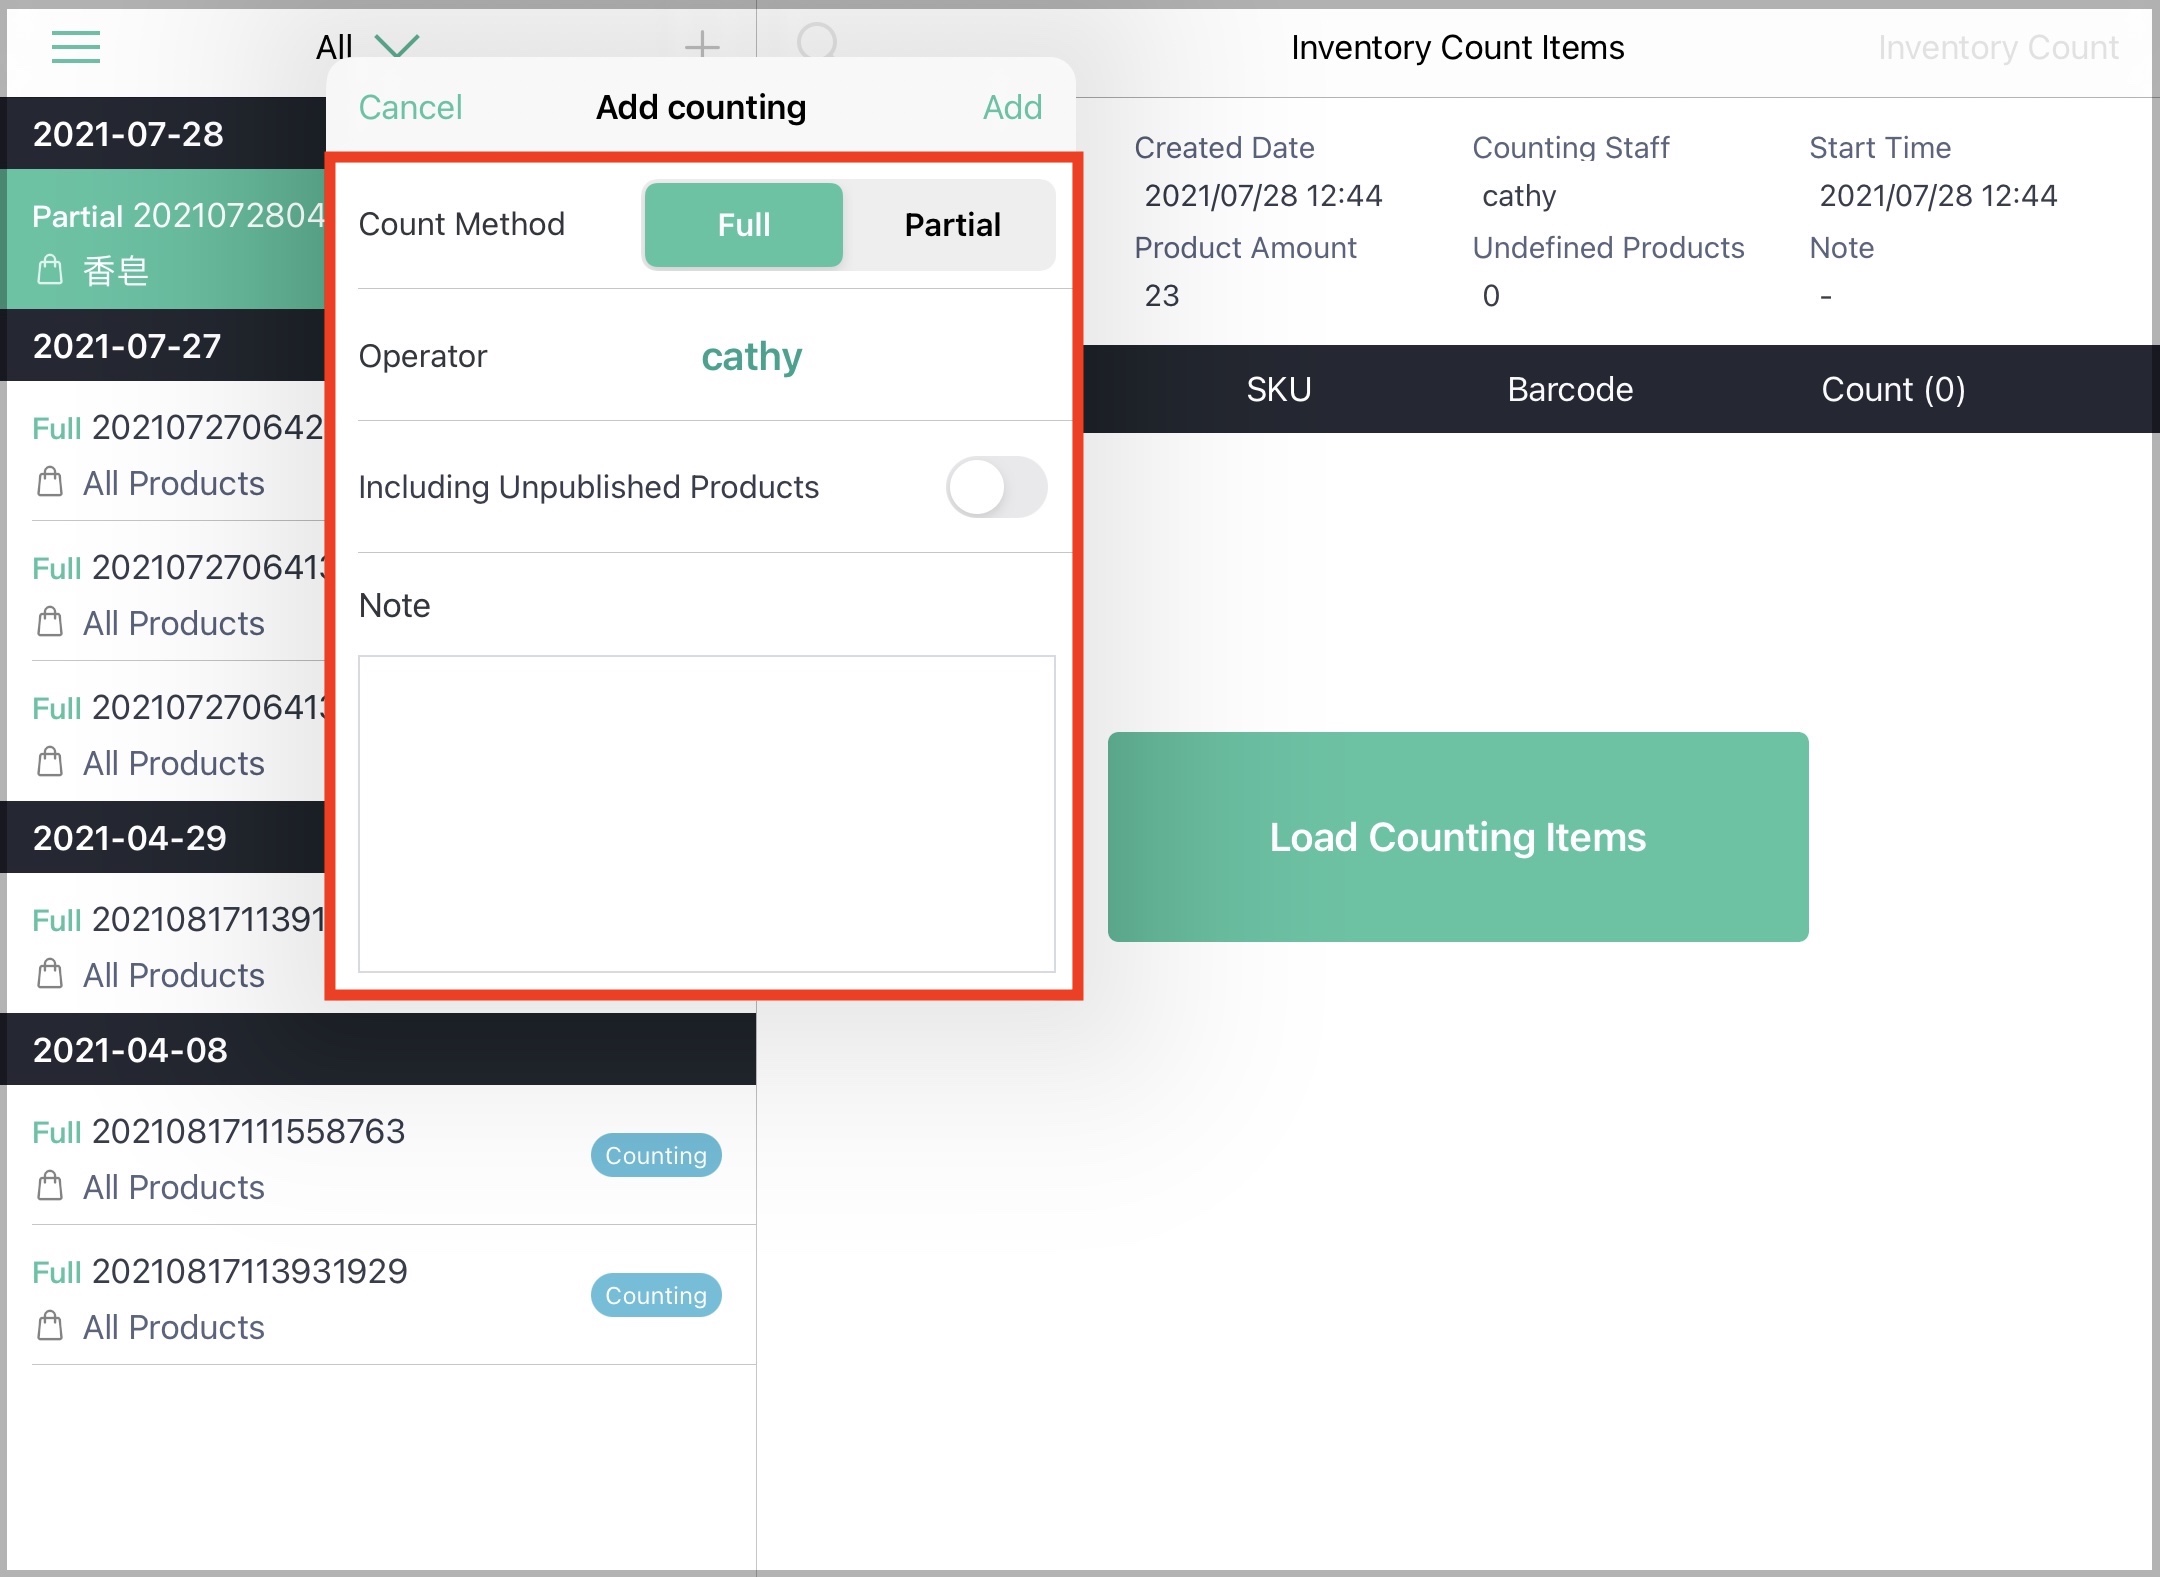Screen dimensions: 2160x1577
Task: Switch count method to Partial
Action: coord(951,225)
